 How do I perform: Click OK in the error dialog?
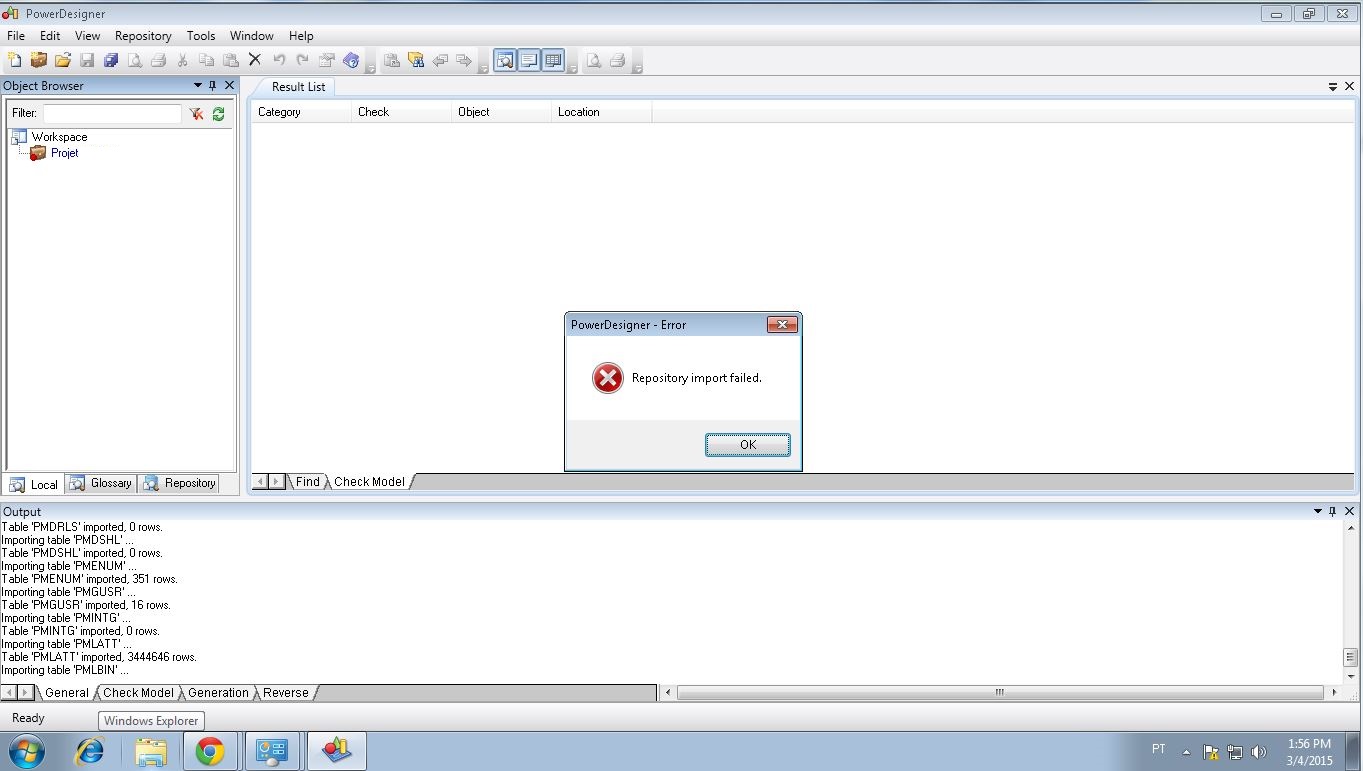pos(747,445)
